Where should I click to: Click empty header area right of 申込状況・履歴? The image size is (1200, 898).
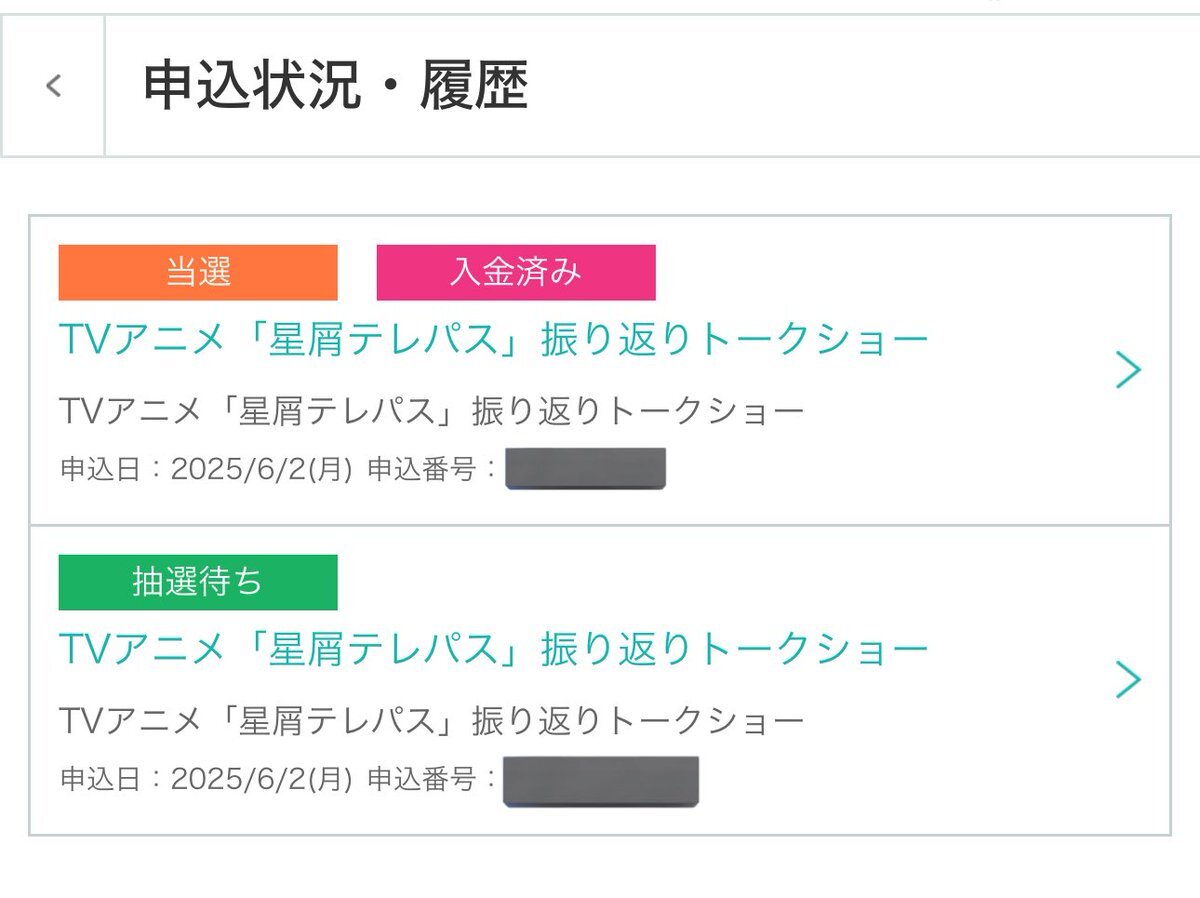[x=860, y=86]
